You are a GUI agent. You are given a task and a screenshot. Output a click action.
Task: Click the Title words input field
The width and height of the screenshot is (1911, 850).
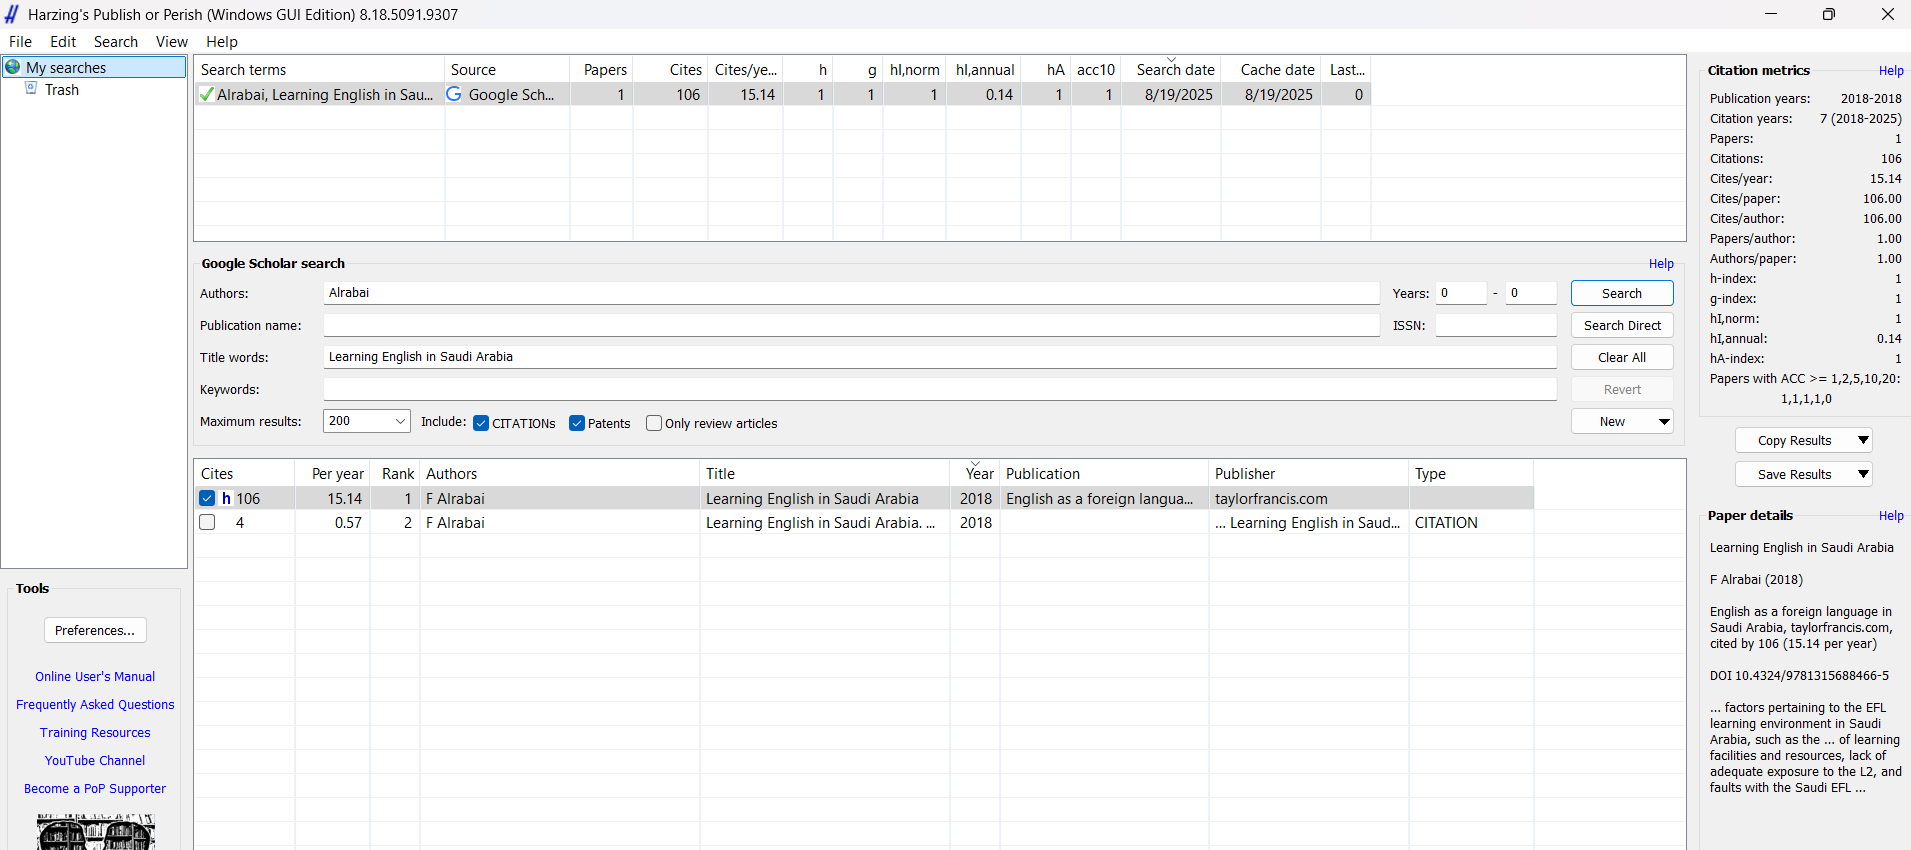(940, 357)
